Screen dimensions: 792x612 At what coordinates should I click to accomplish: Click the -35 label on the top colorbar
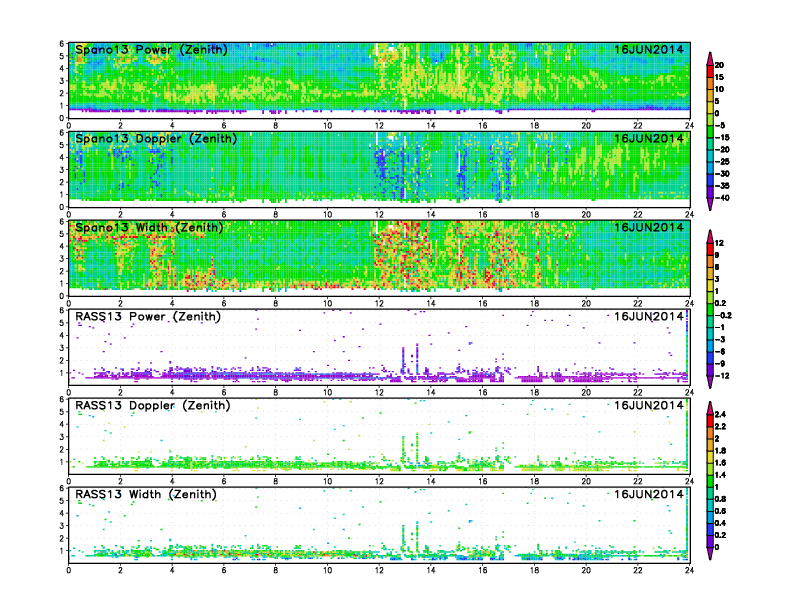click(722, 186)
